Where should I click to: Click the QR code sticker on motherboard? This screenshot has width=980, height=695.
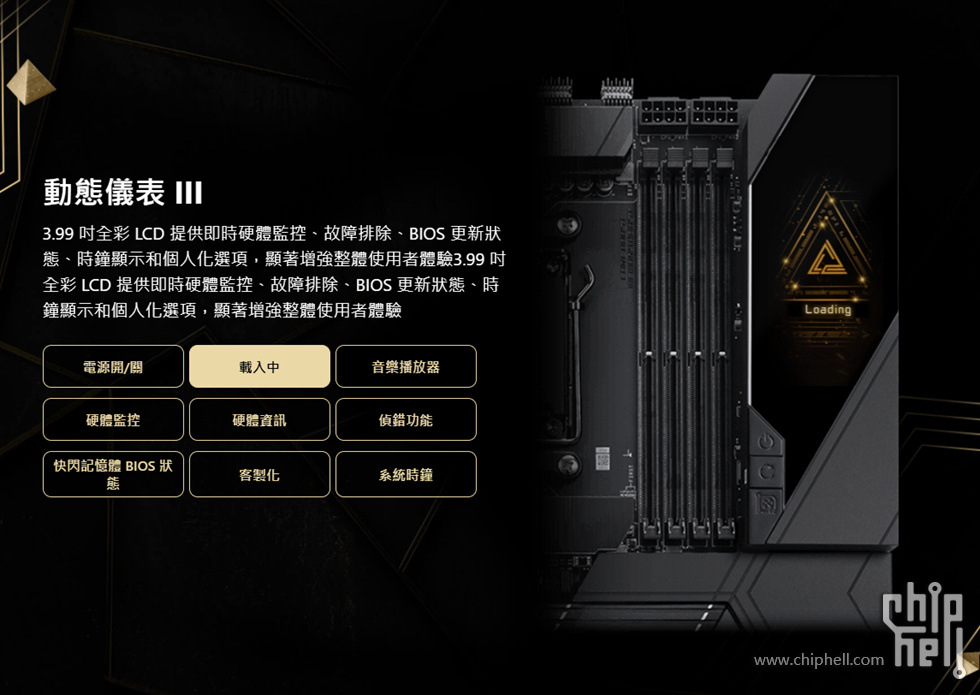pyautogui.click(x=602, y=458)
